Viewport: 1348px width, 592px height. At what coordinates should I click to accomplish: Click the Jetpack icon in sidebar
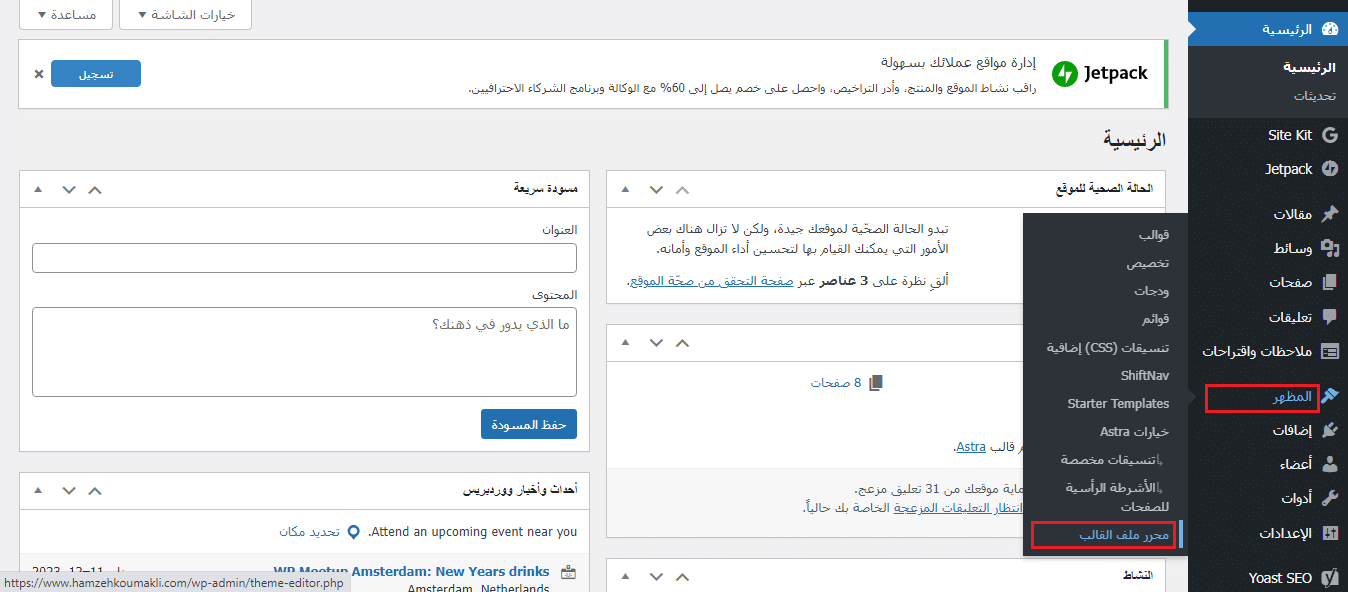[1329, 169]
